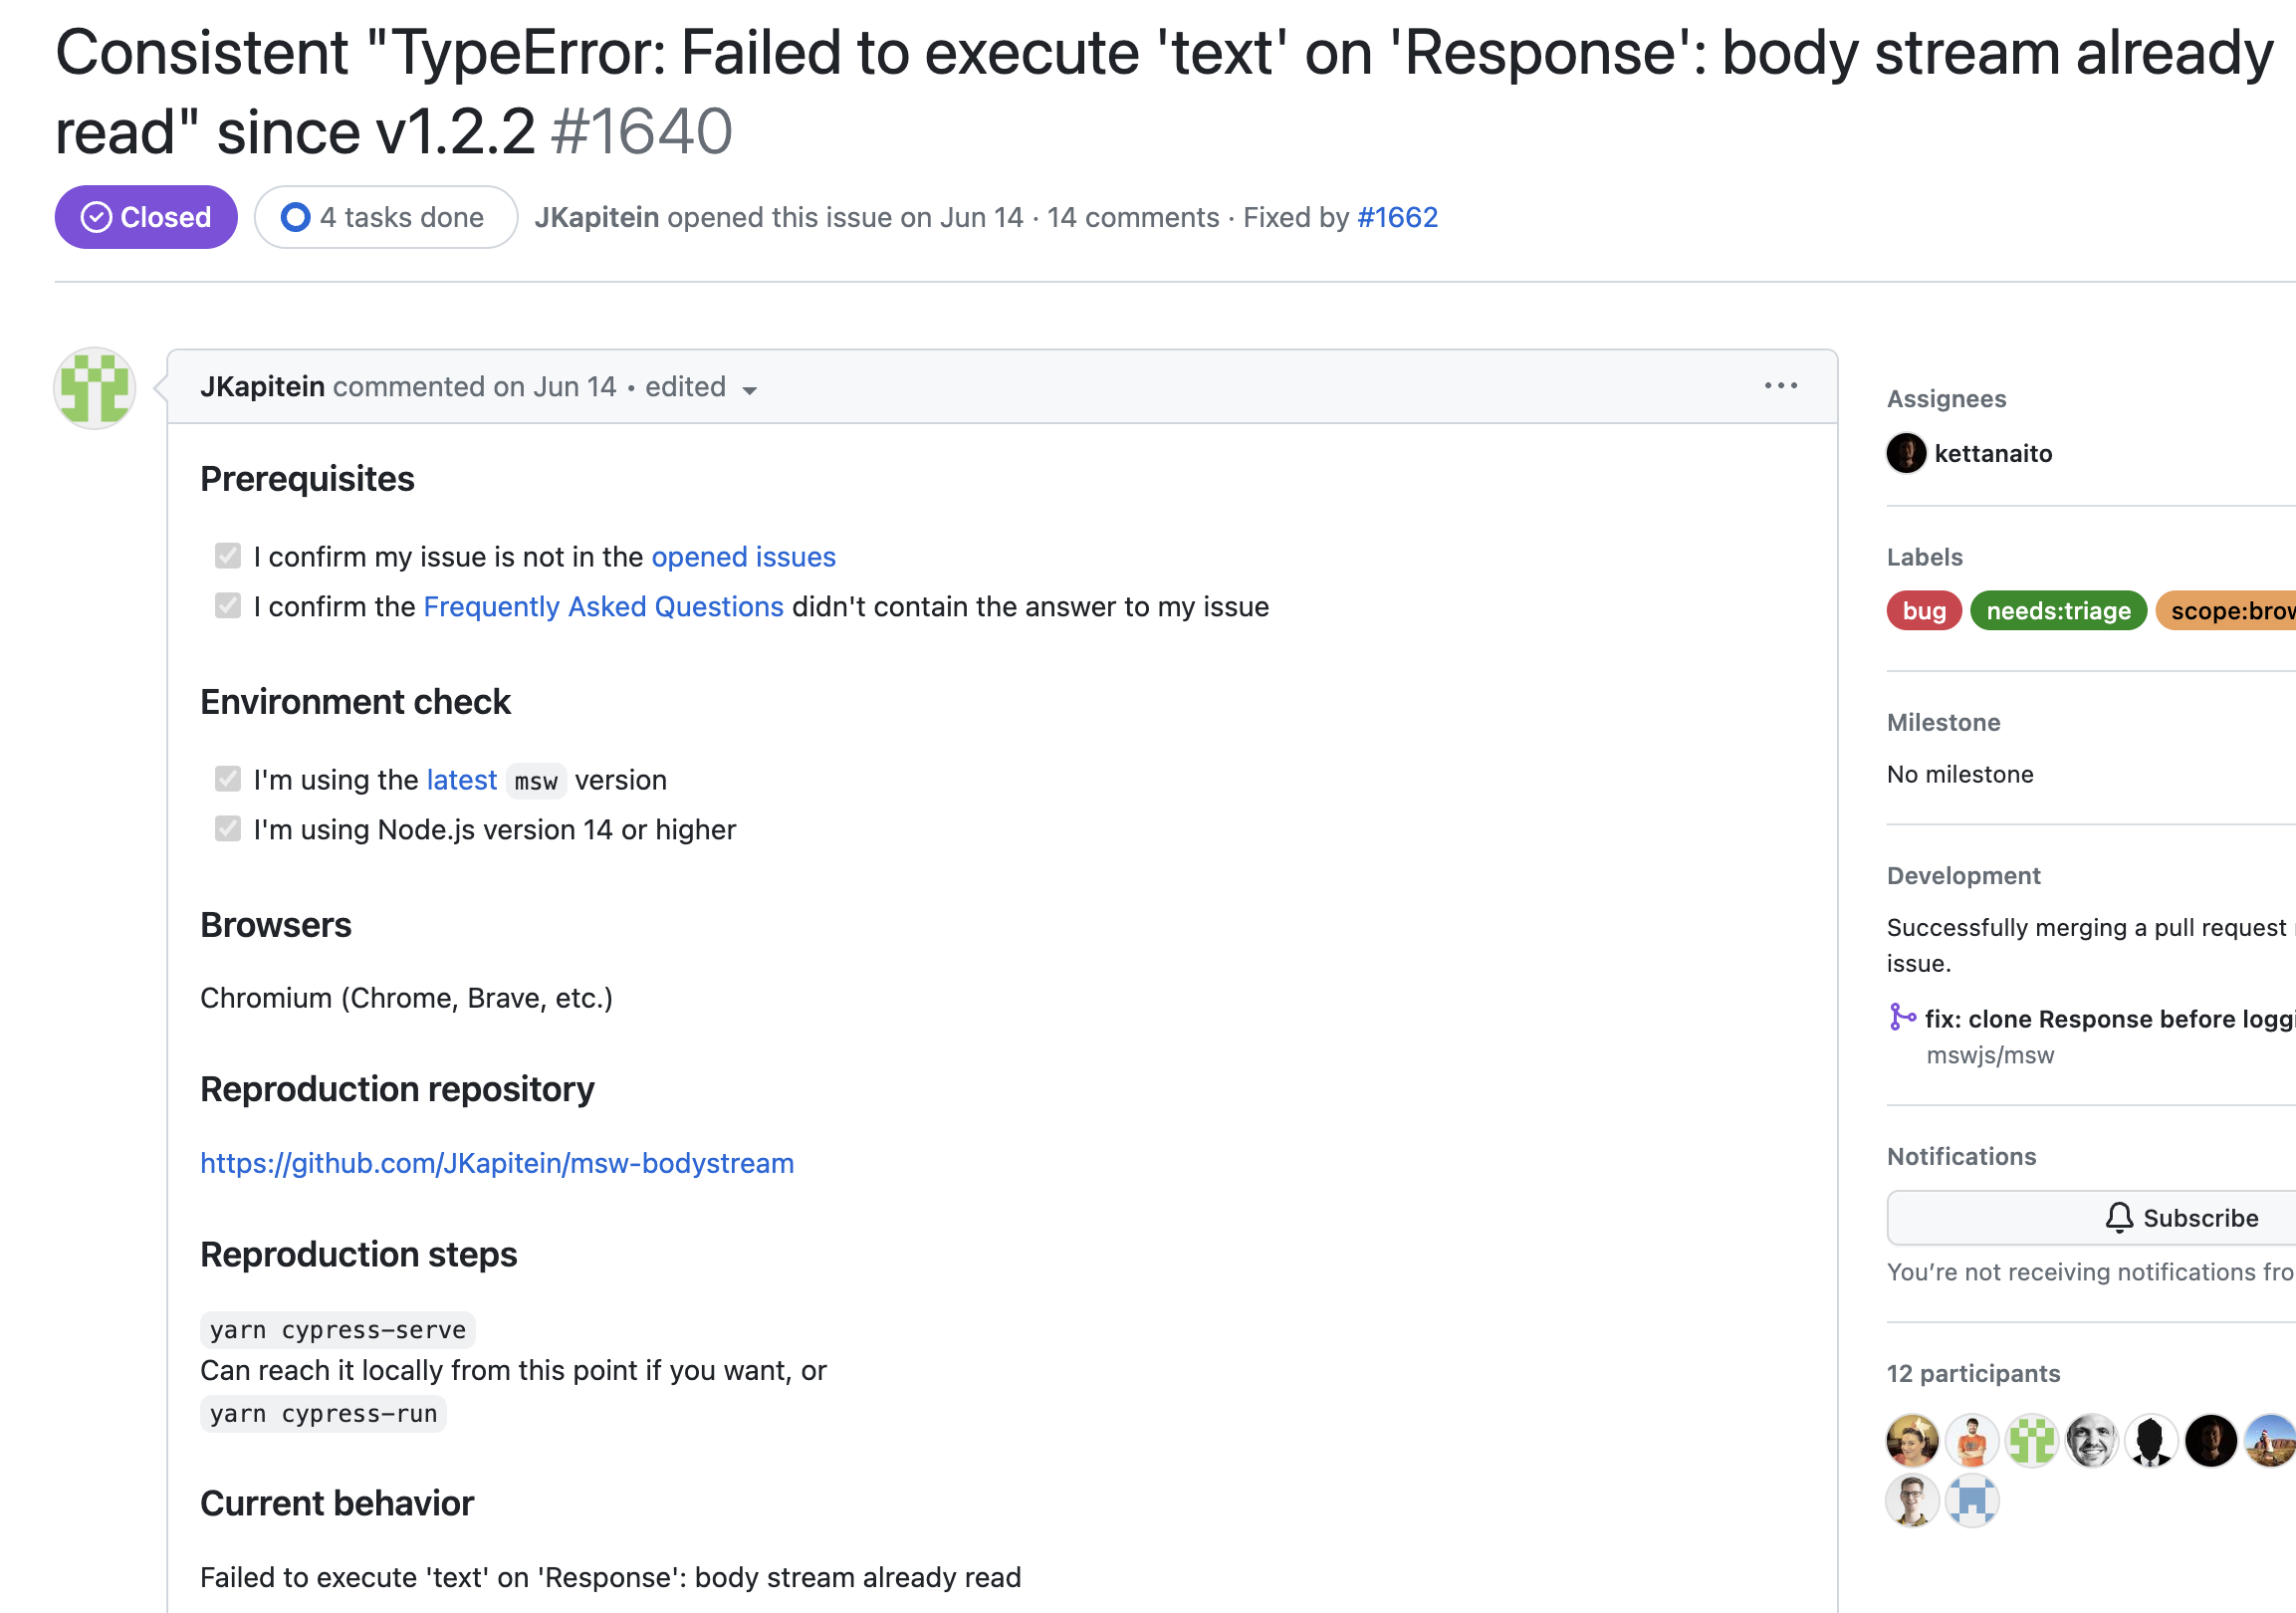Image resolution: width=2296 pixels, height=1613 pixels.
Task: Click the purple Closed status badge
Action: point(146,217)
